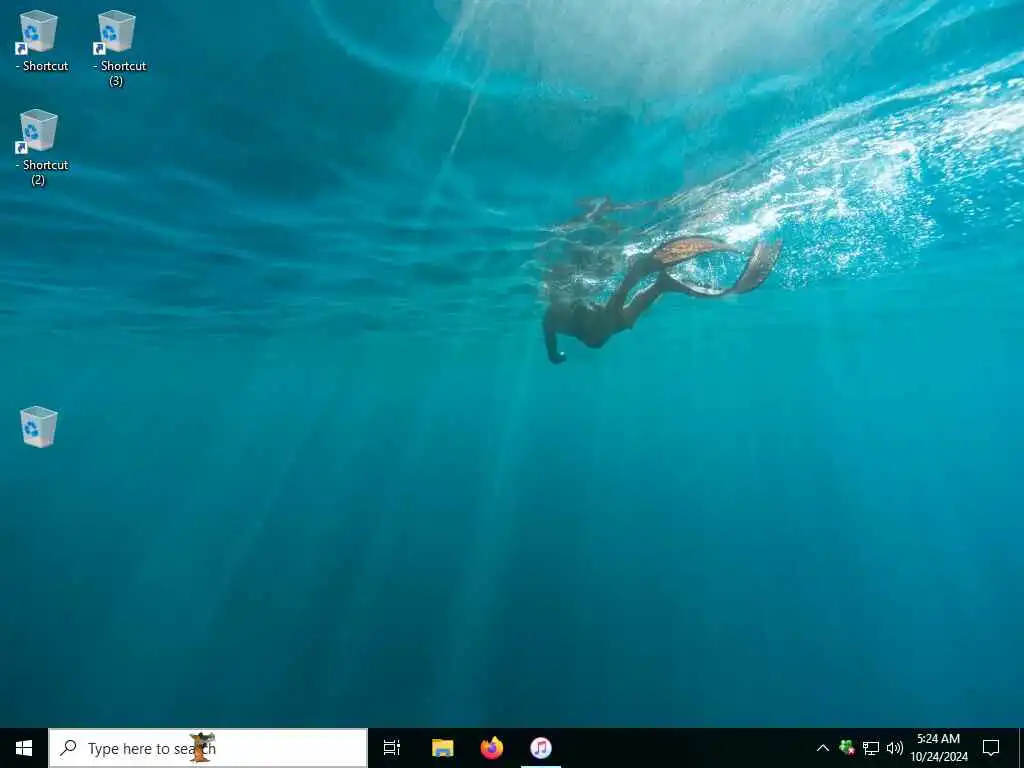Click the Show Desktop strip
Viewport: 1024px width, 768px height.
tap(1021, 748)
